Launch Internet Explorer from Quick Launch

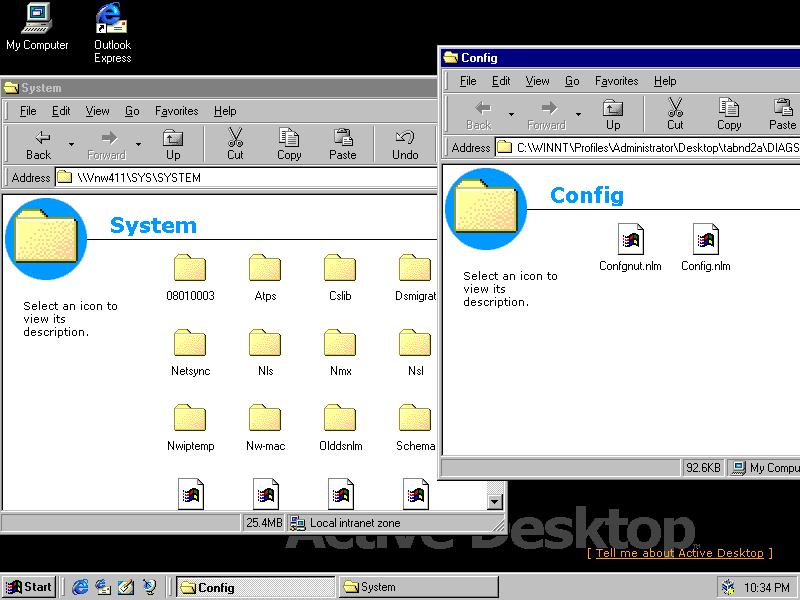80,587
